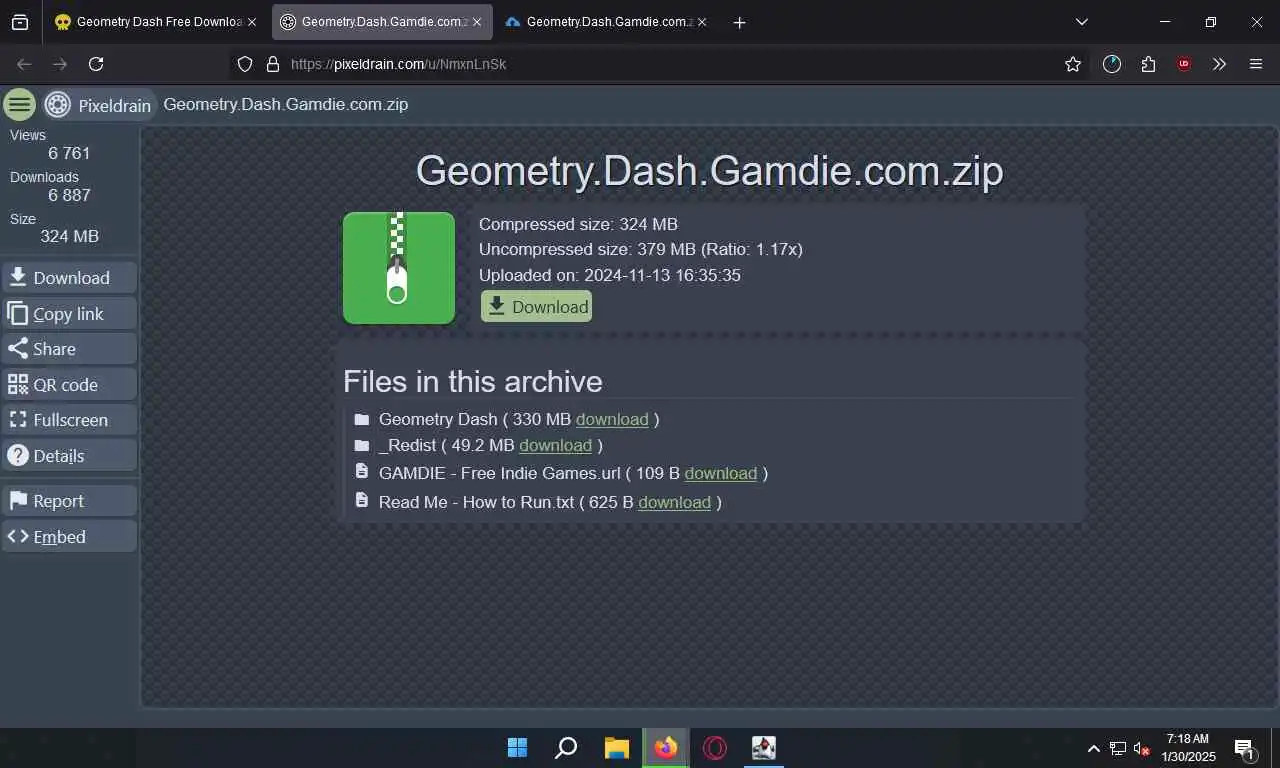Open the last pinned taskbar app icon
The height and width of the screenshot is (768, 1280).
[x=763, y=748]
